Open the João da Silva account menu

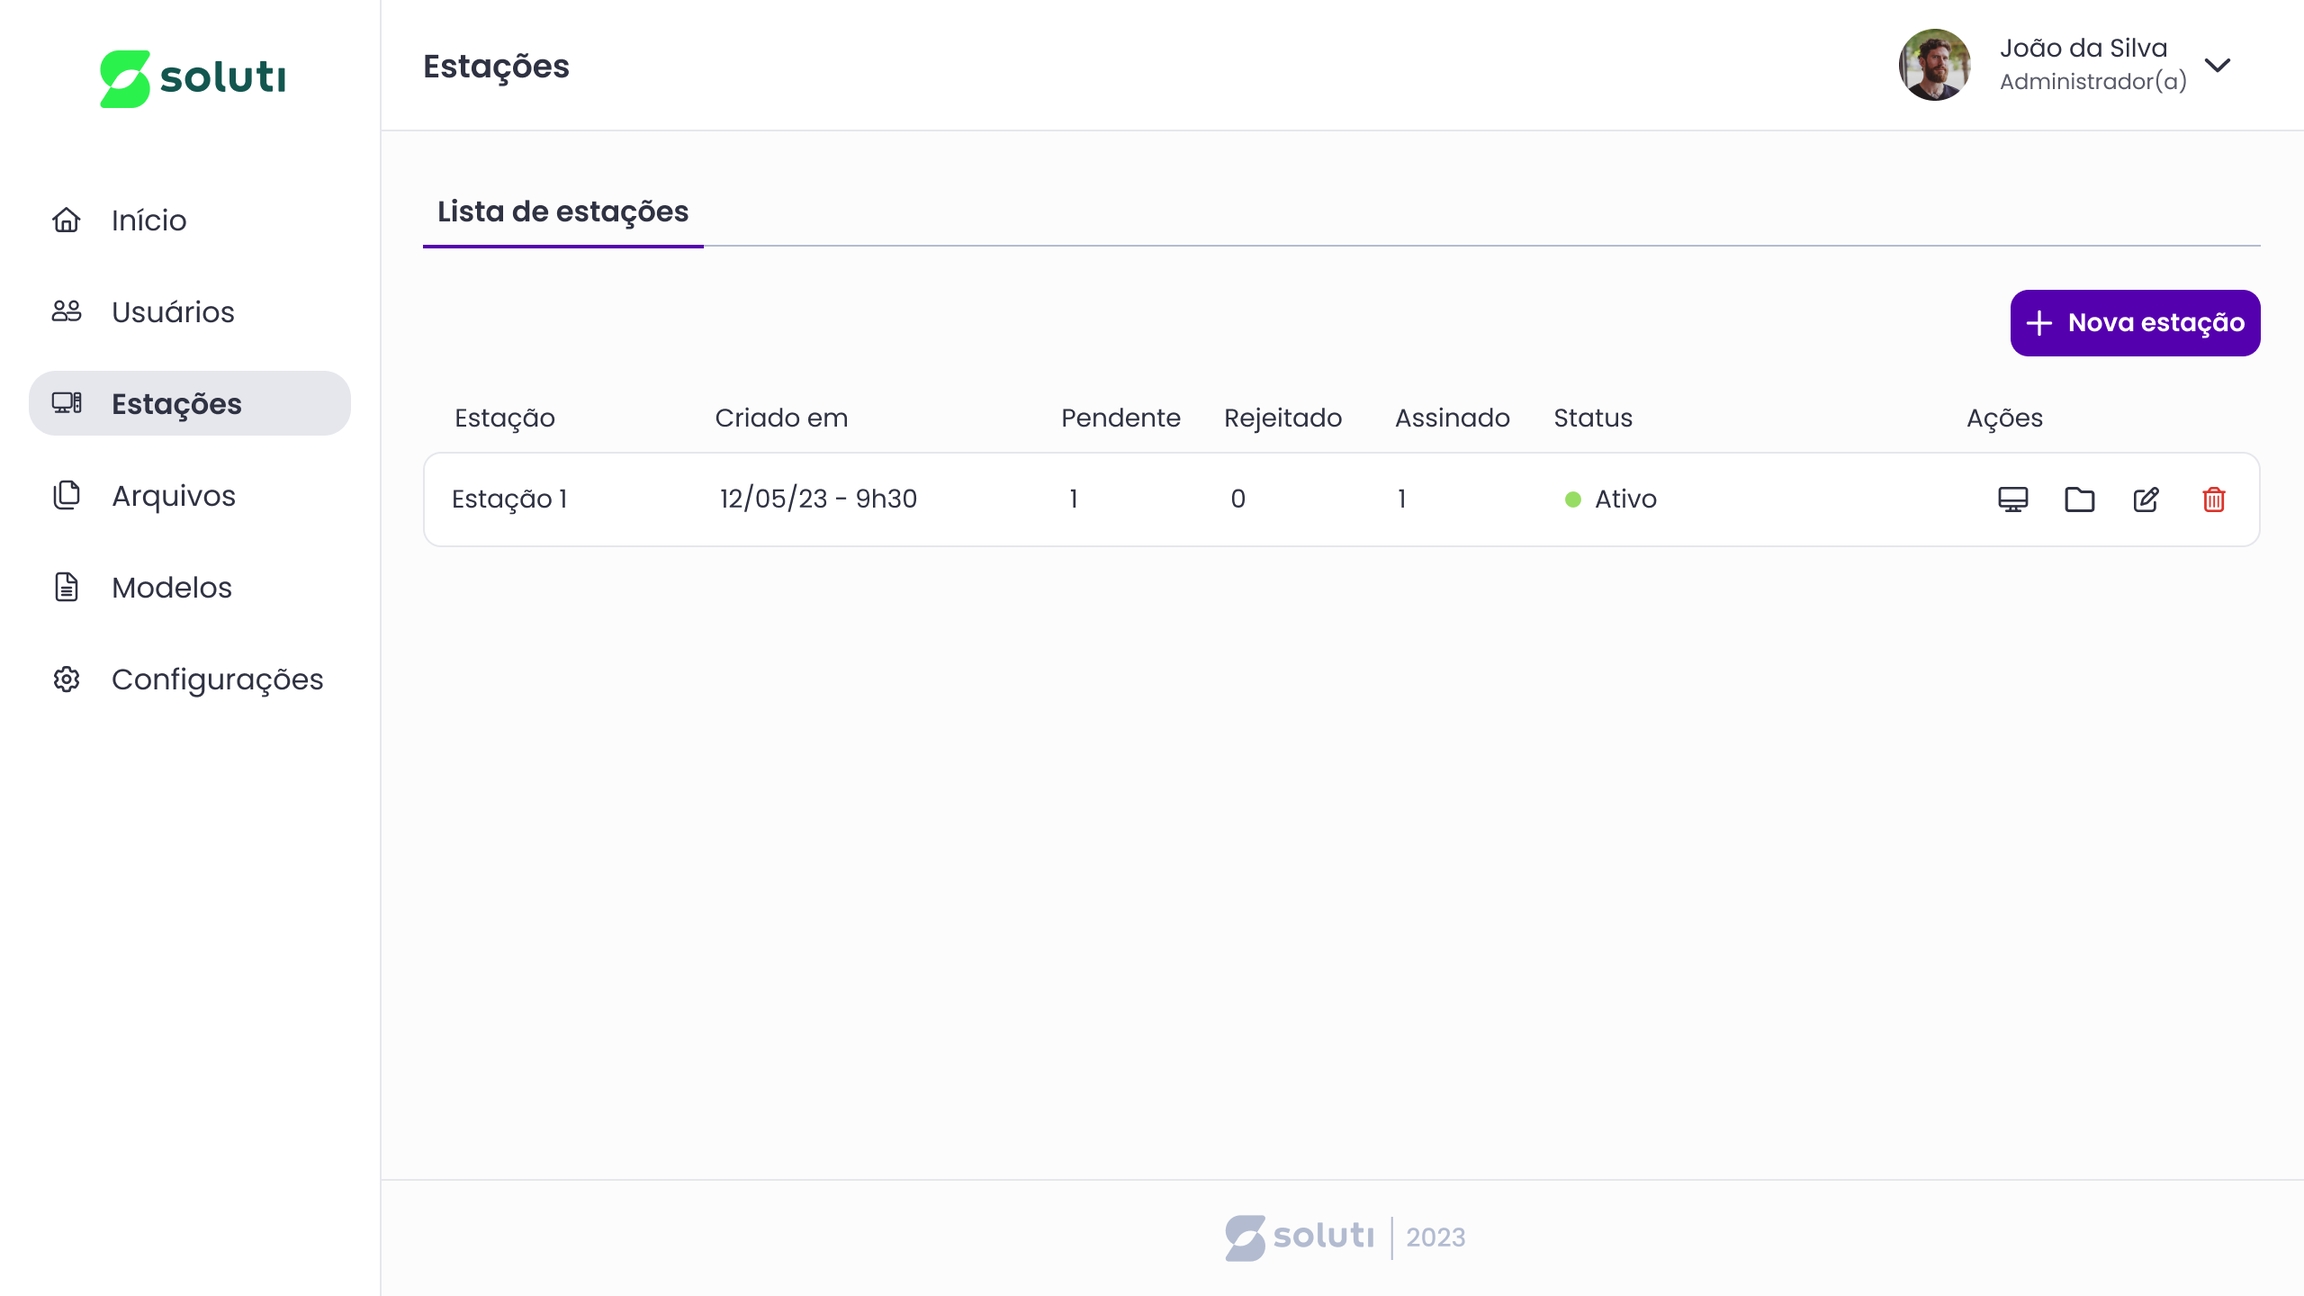click(2083, 48)
